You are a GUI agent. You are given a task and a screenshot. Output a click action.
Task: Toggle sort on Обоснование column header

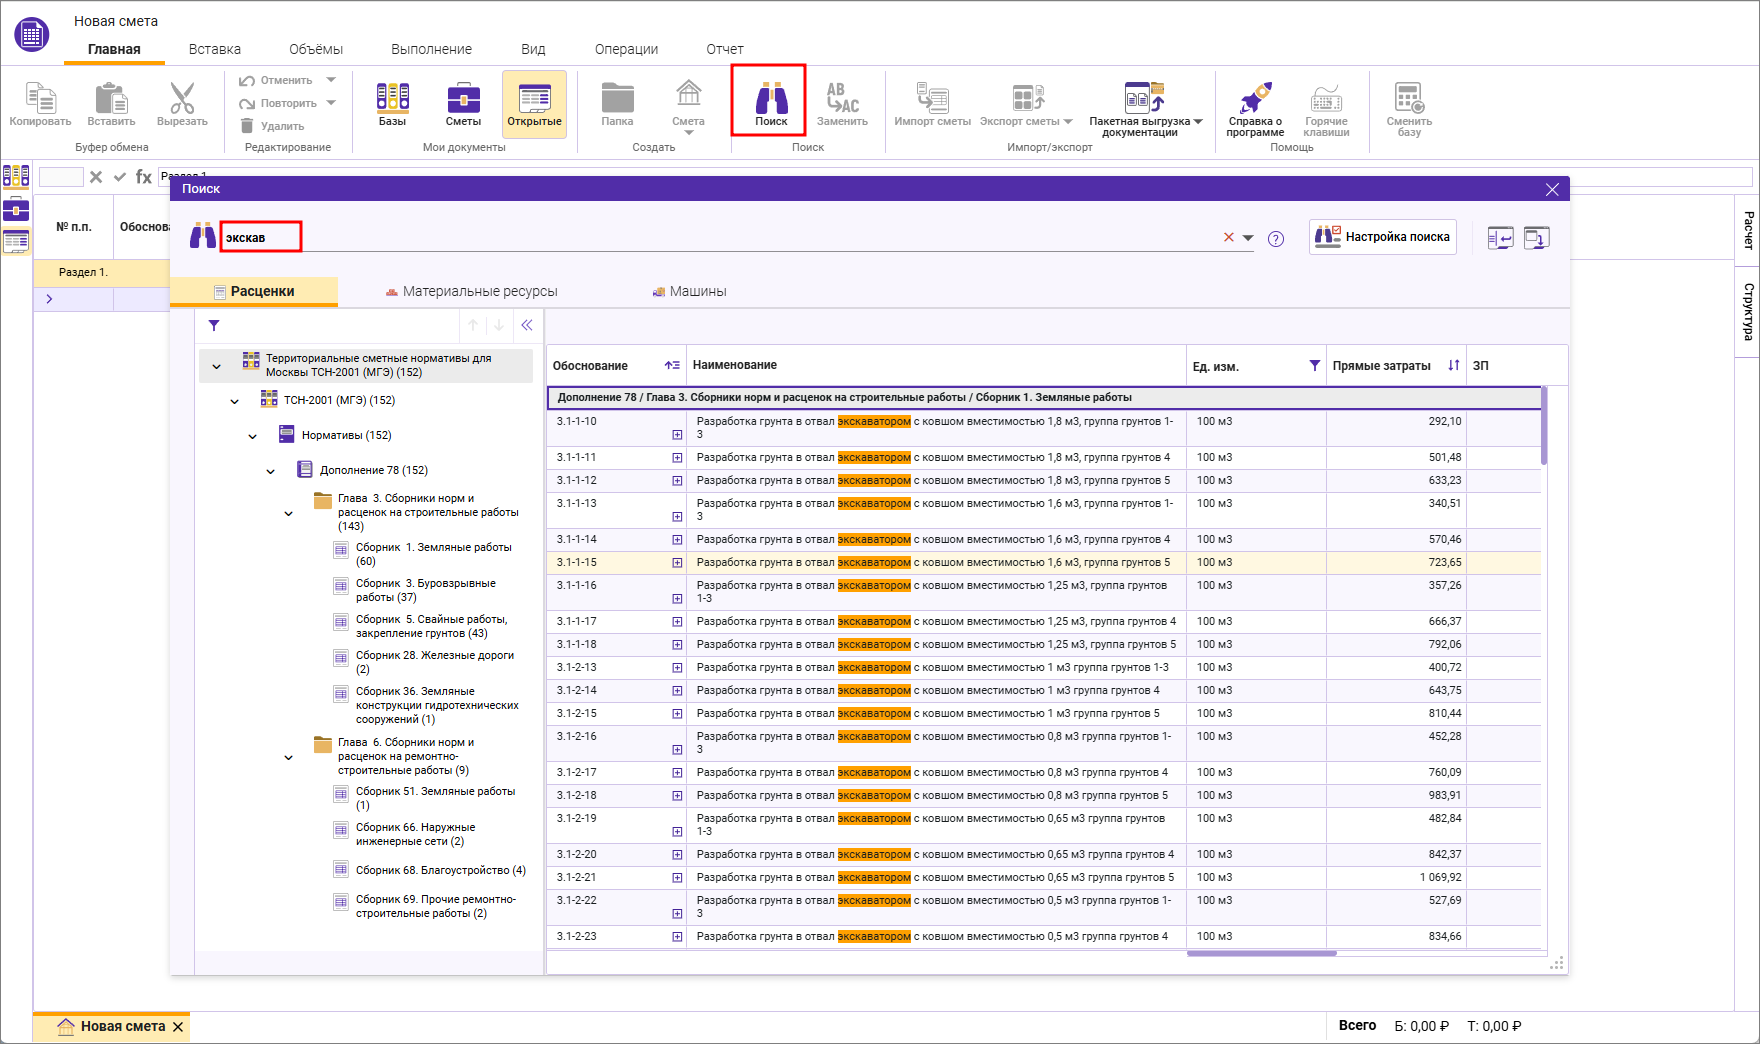(672, 366)
